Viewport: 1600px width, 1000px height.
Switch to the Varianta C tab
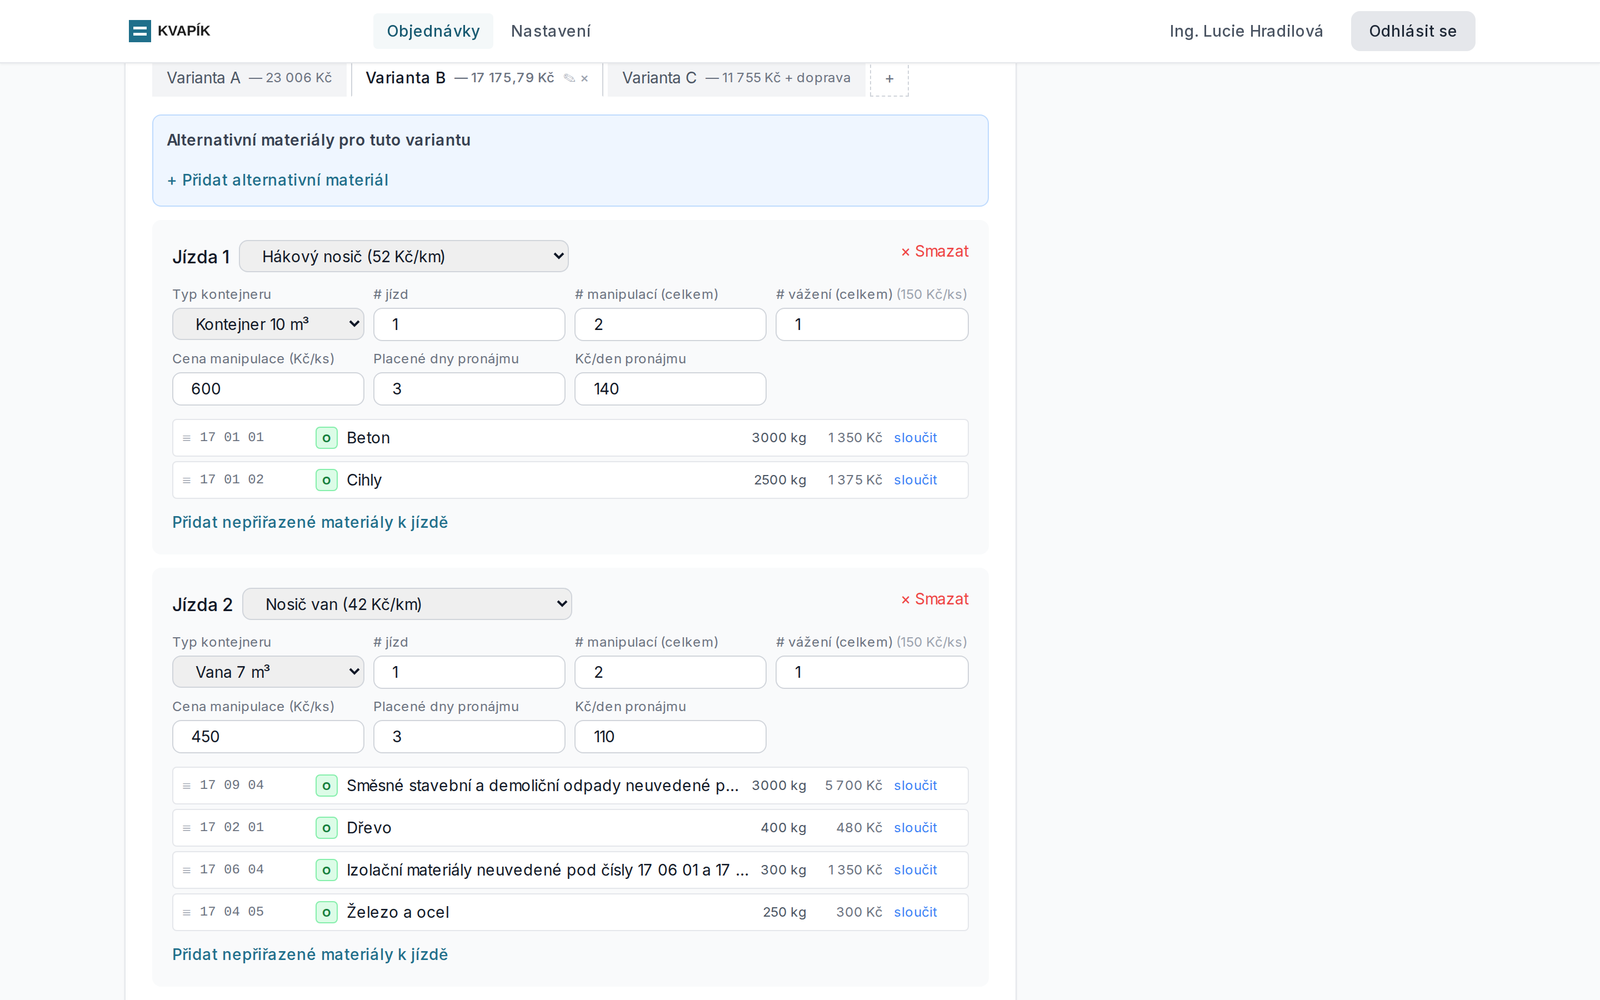[x=736, y=78]
